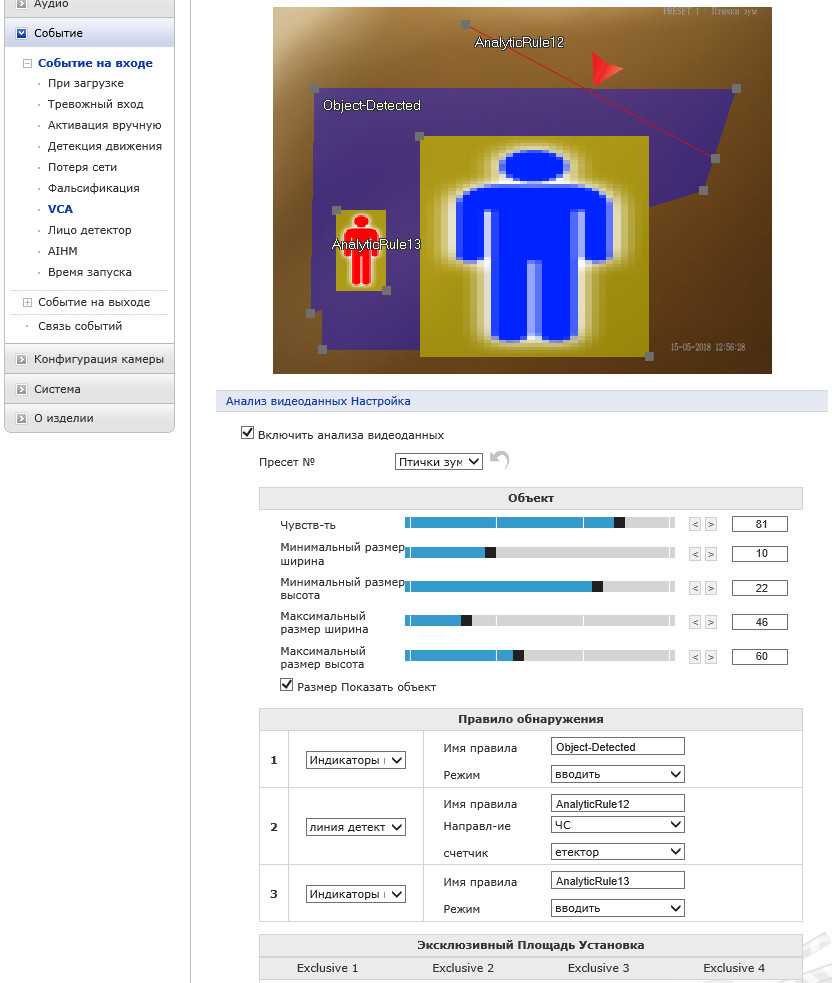Open rule 2 type dropdown линия детект
The height and width of the screenshot is (983, 832).
pyautogui.click(x=355, y=827)
